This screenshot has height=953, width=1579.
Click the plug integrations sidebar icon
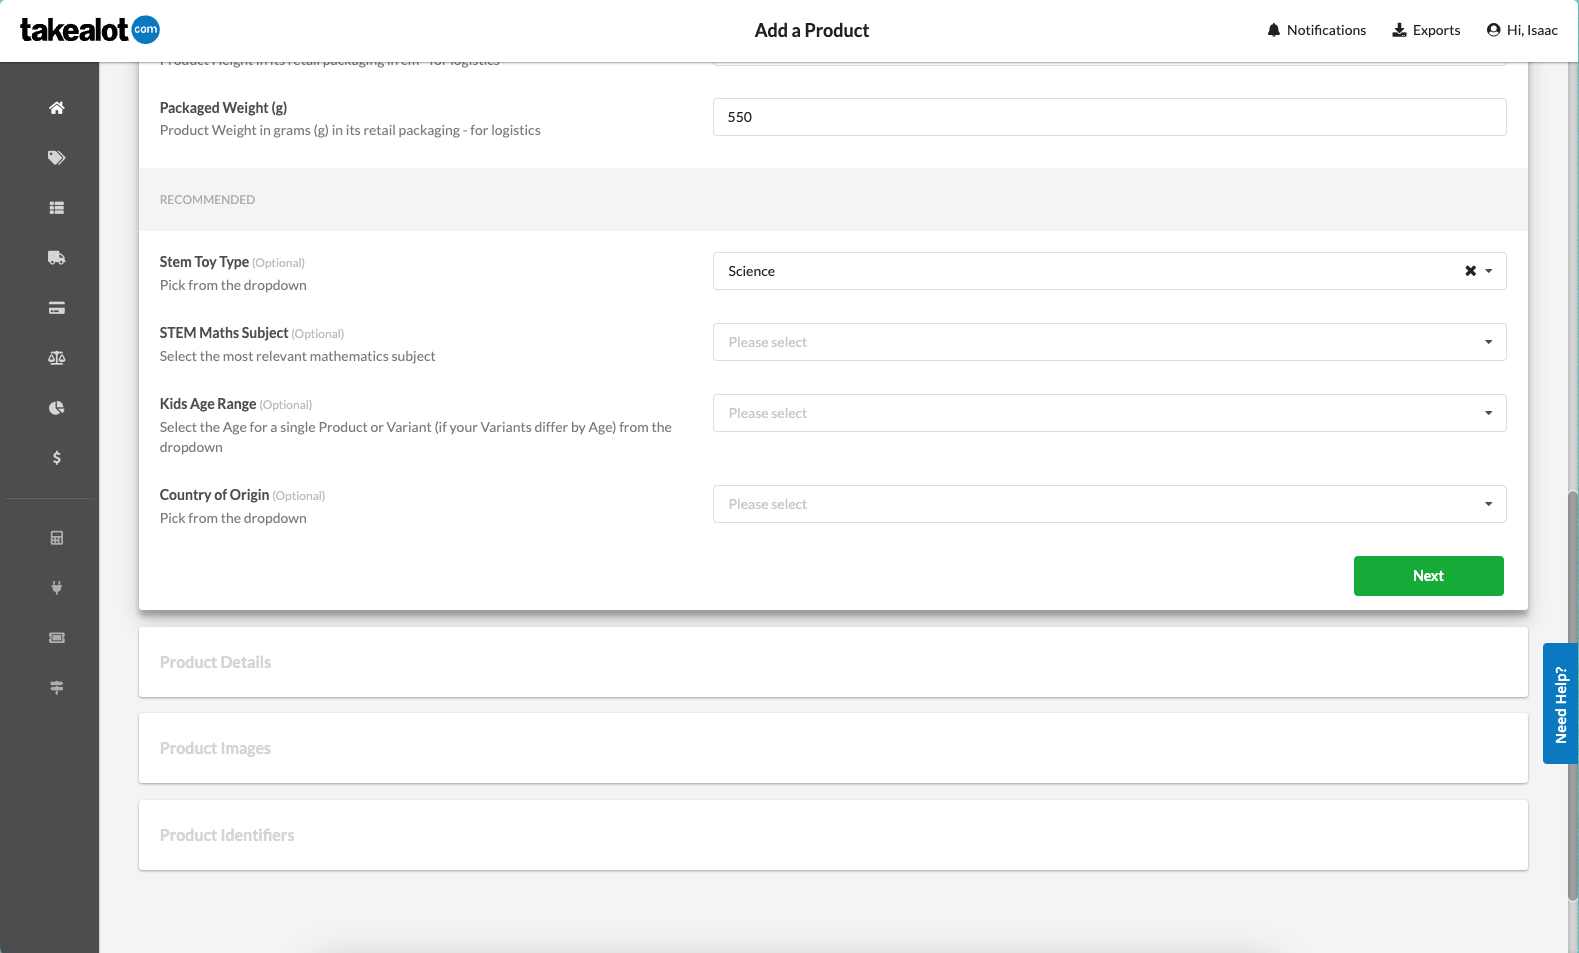click(57, 588)
